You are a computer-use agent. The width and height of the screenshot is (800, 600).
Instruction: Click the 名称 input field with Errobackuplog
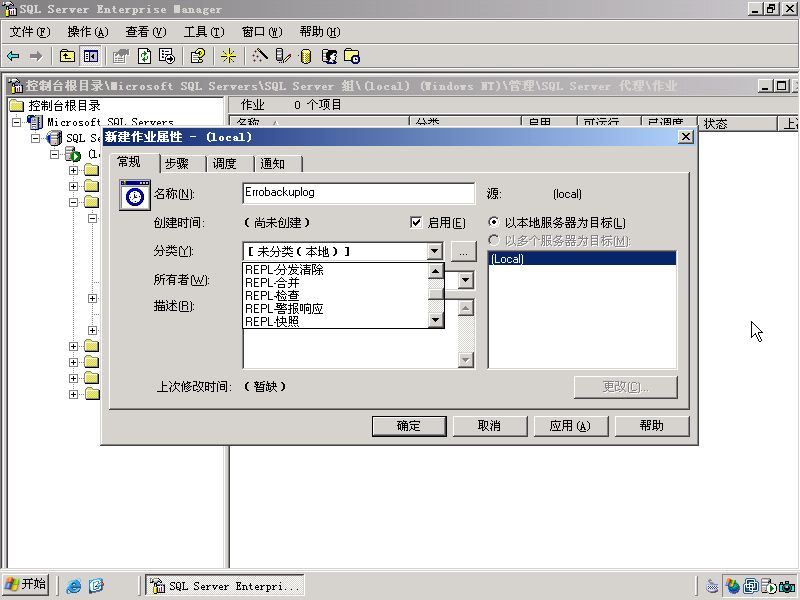[358, 193]
